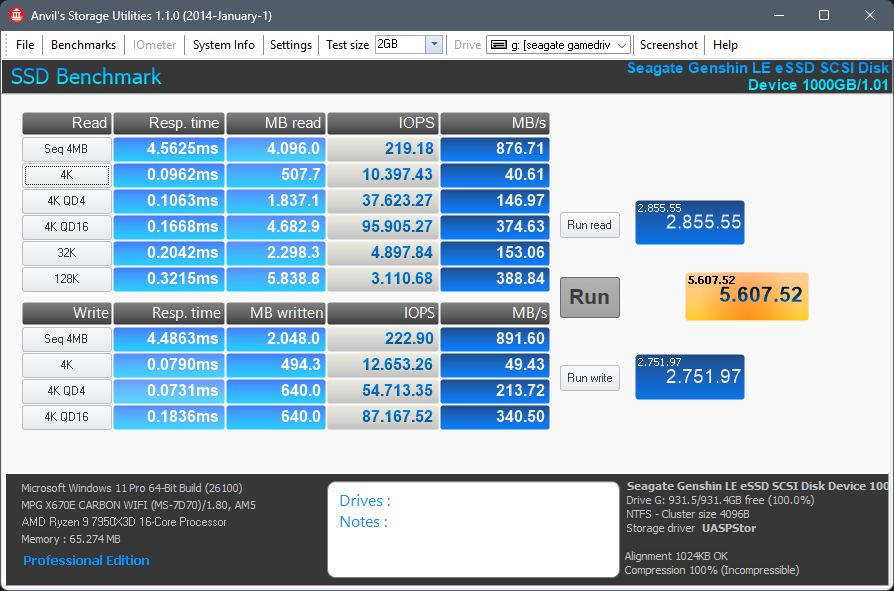Click the Screenshot toolbar button

click(x=669, y=45)
